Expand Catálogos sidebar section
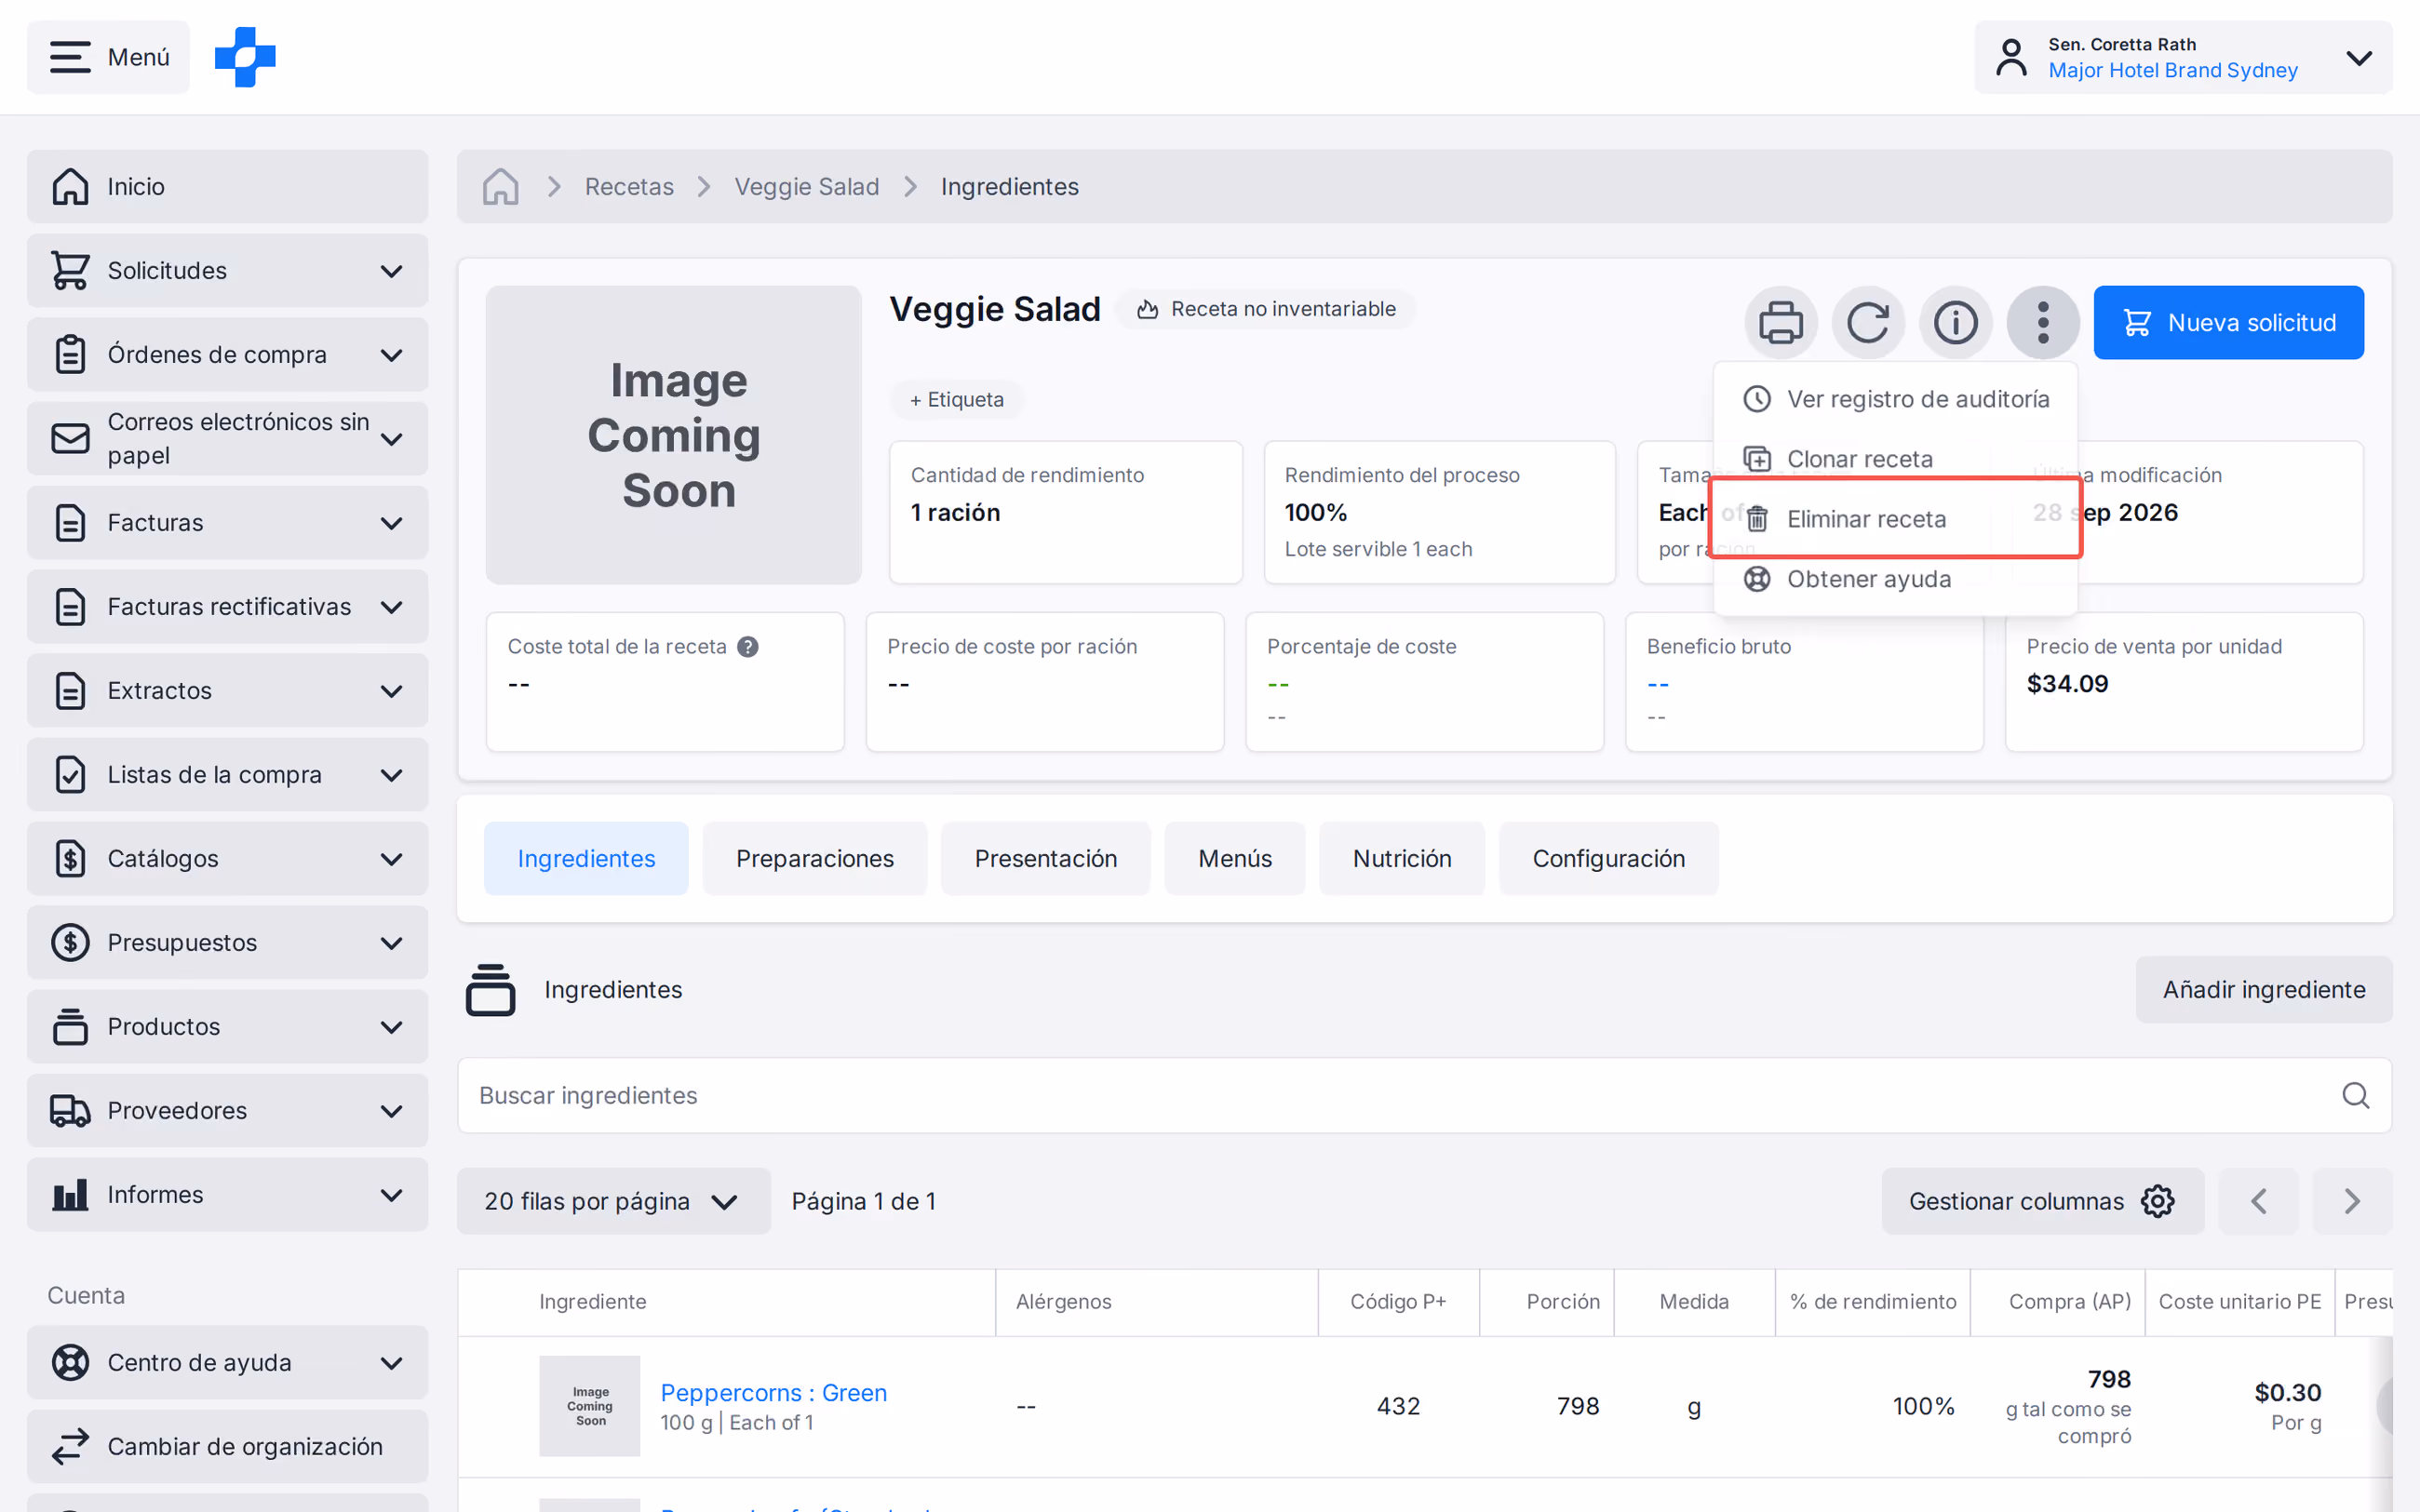This screenshot has width=2420, height=1512. (x=227, y=859)
